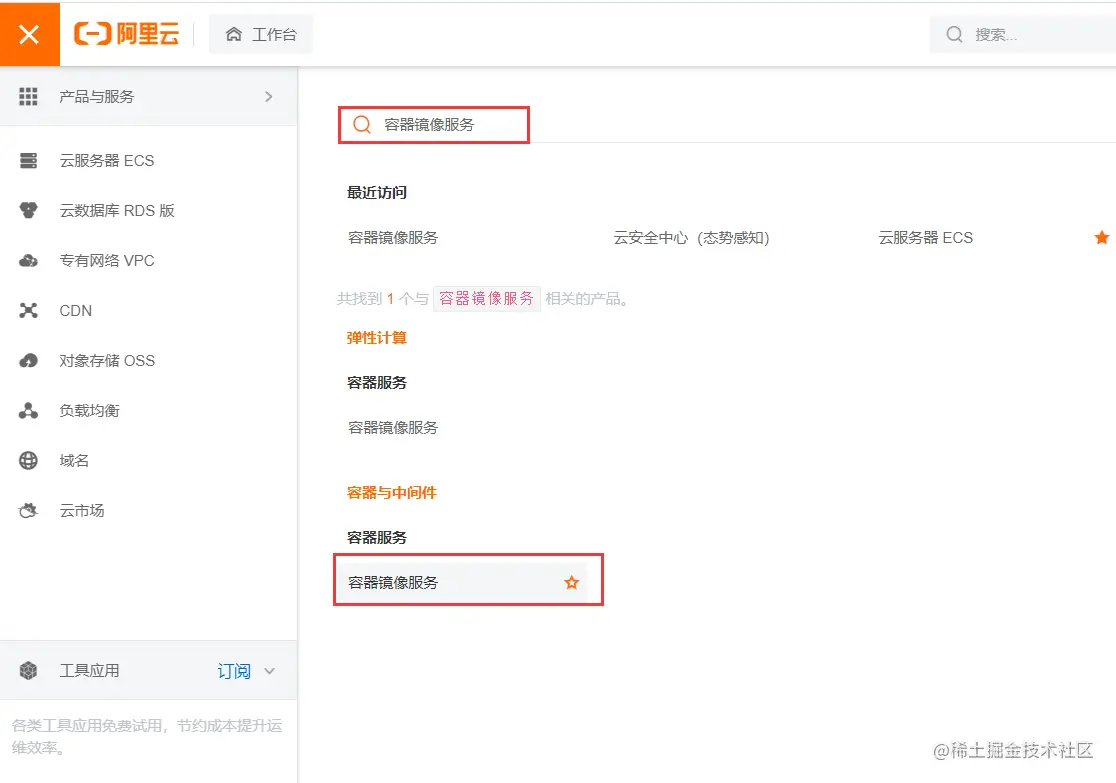This screenshot has height=783, width=1116.
Task: Click the 容器与中间件 category heading
Action: coord(391,493)
